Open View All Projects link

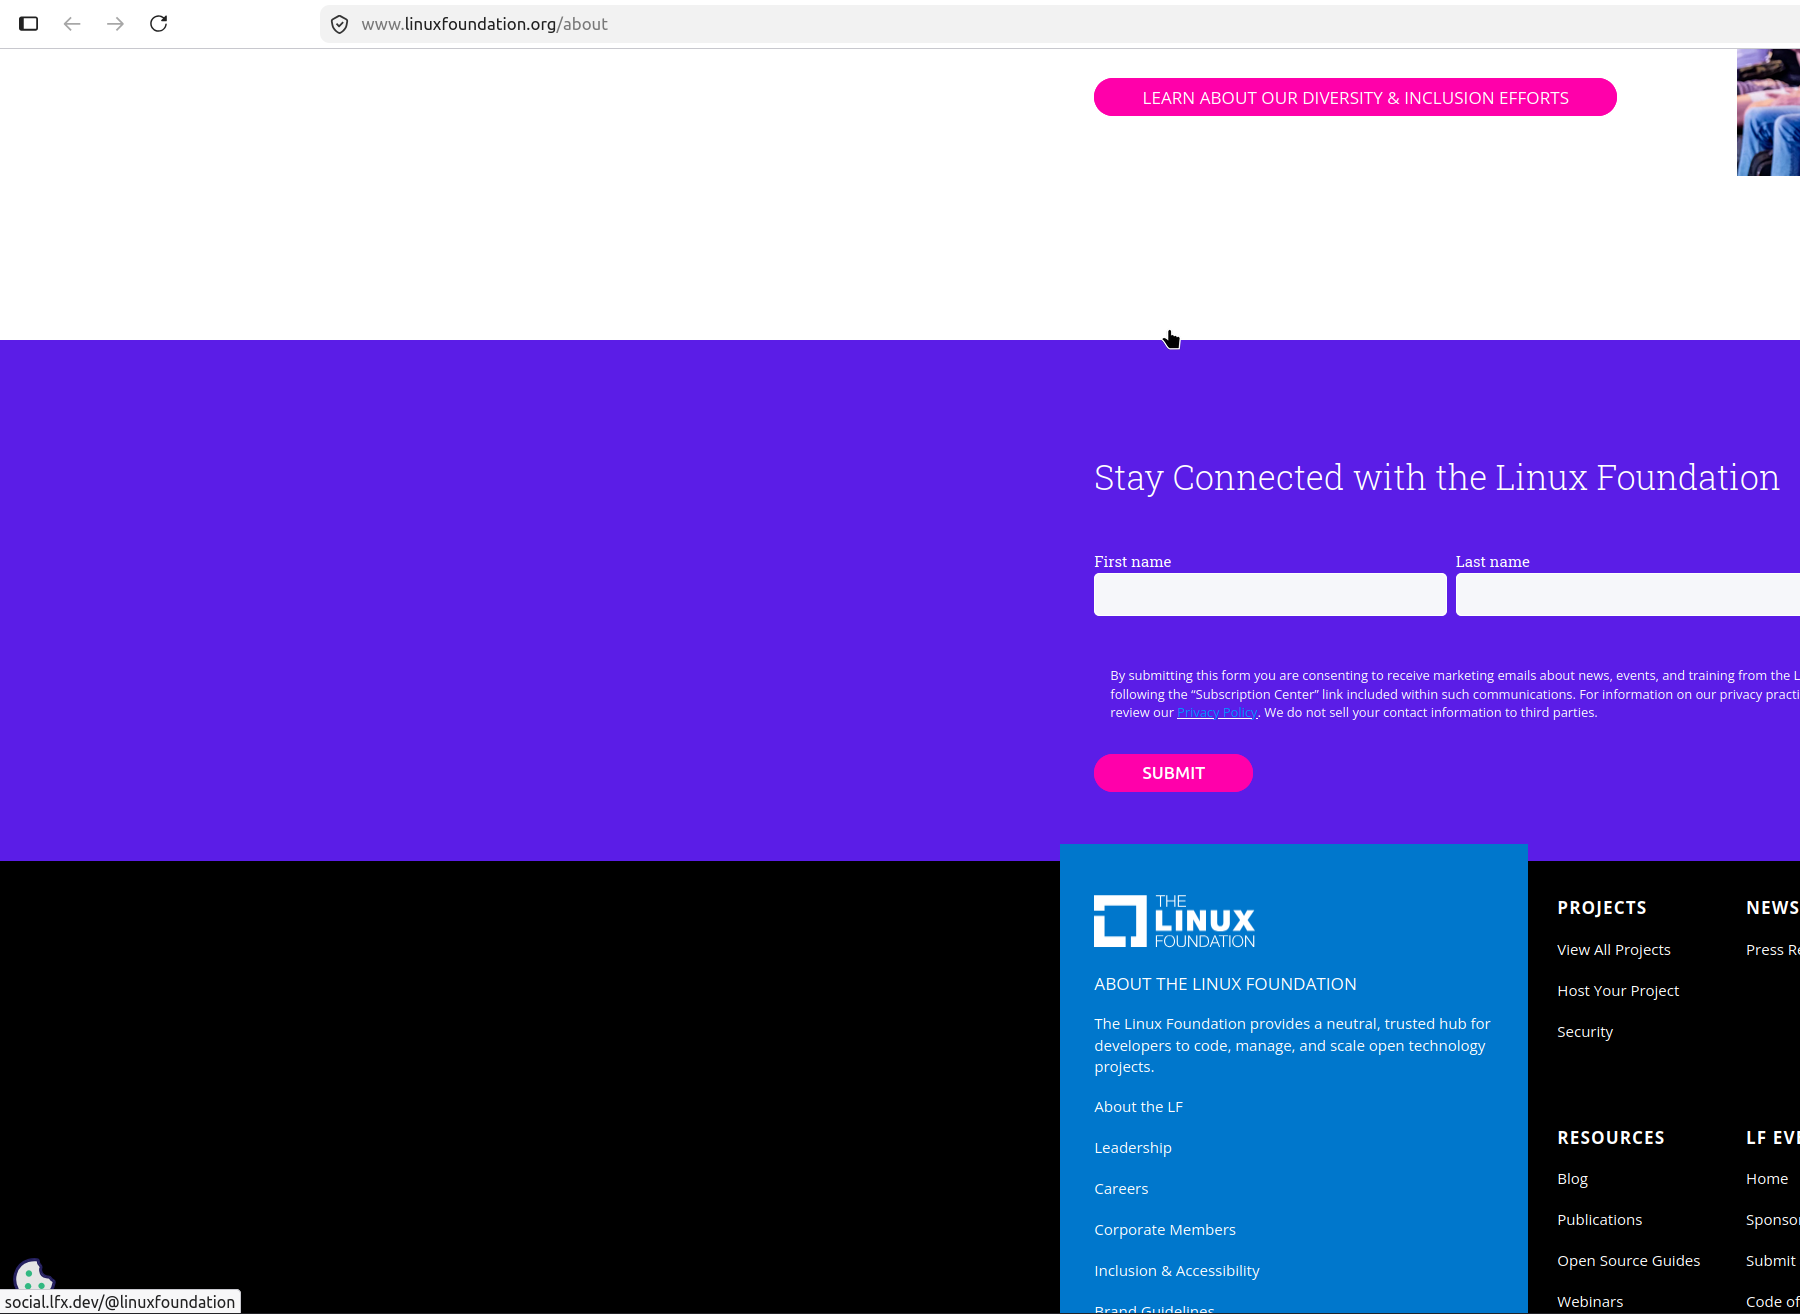coord(1614,950)
